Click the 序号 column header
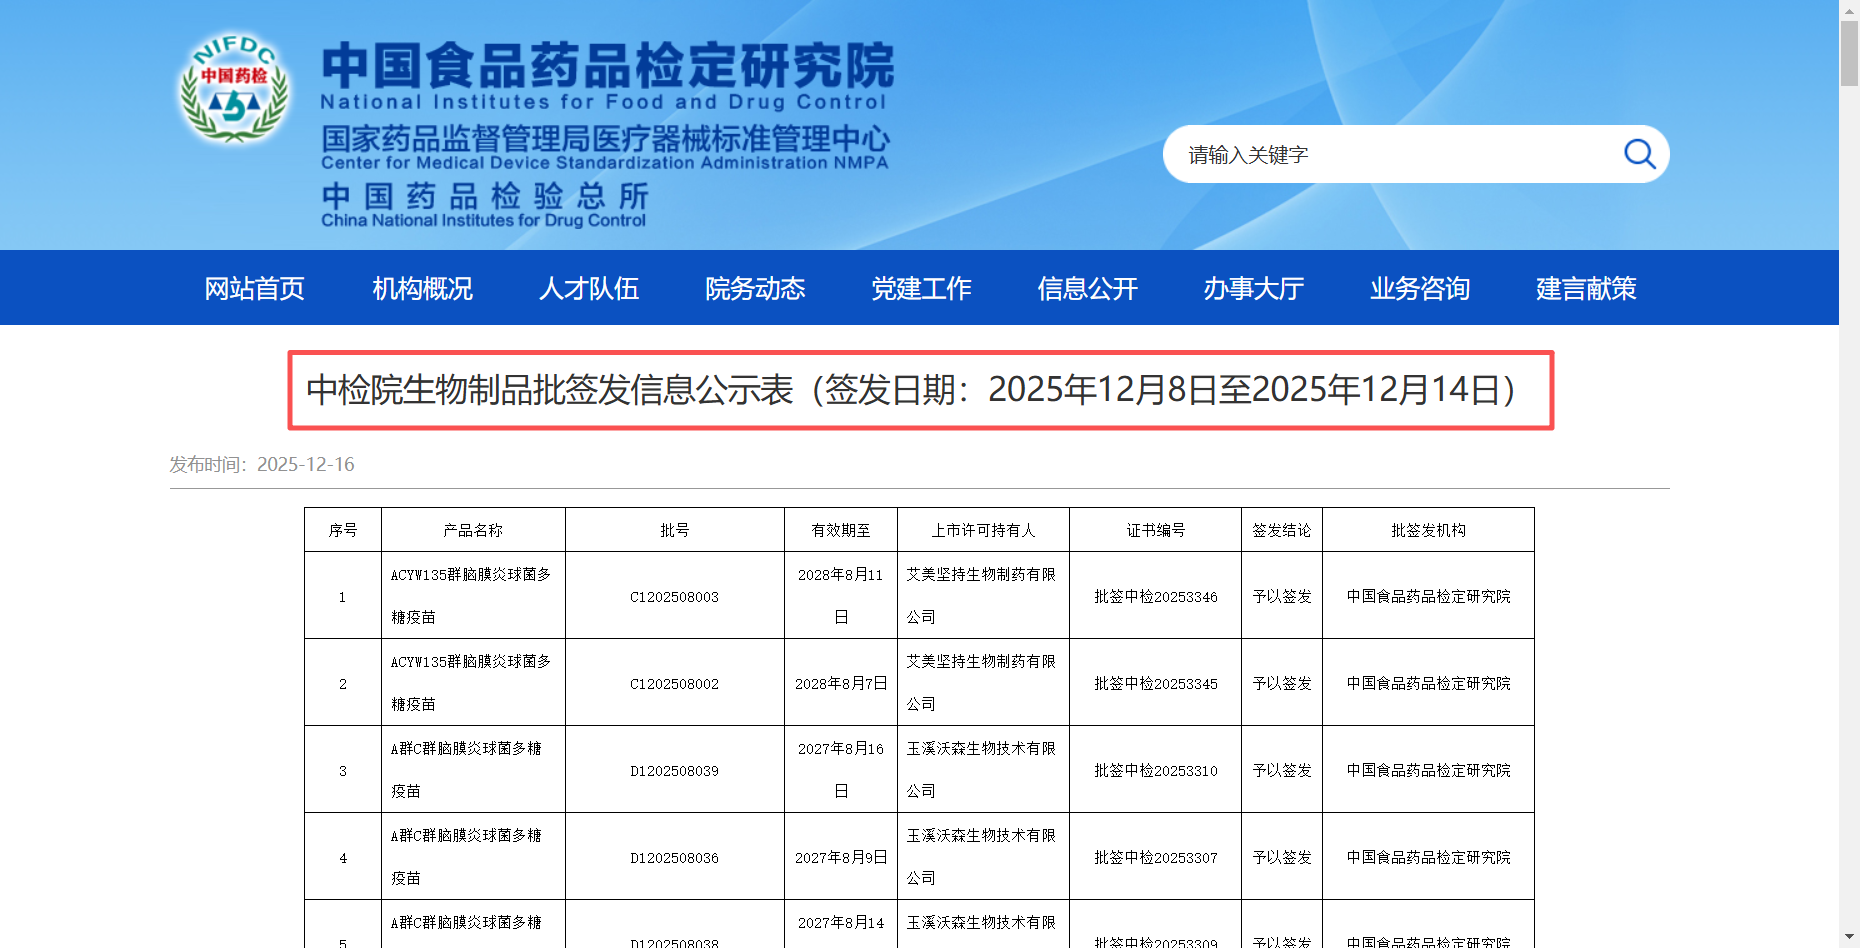The image size is (1860, 948). (343, 530)
